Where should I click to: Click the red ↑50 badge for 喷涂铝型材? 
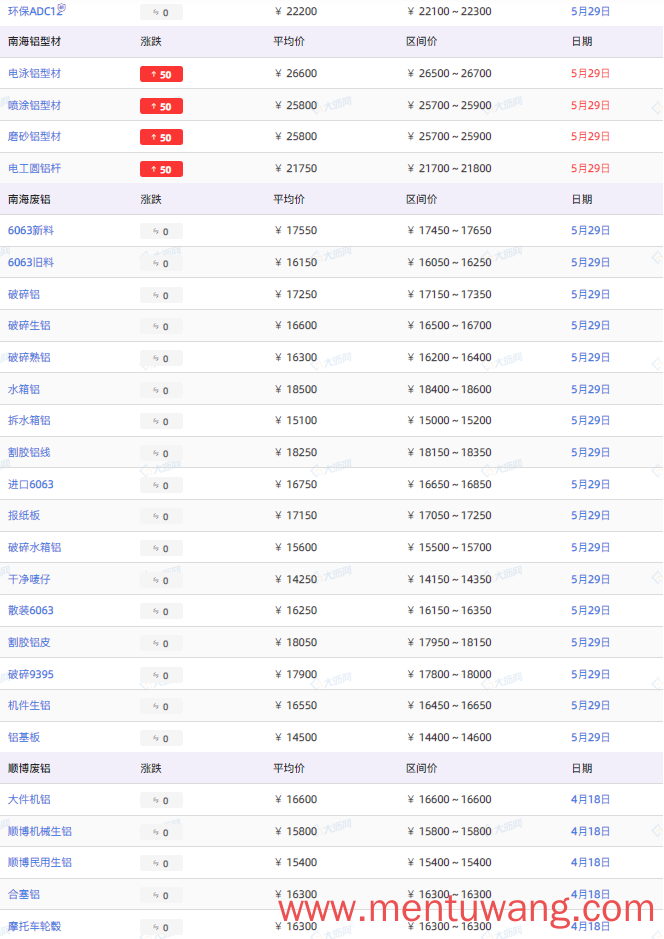161,106
